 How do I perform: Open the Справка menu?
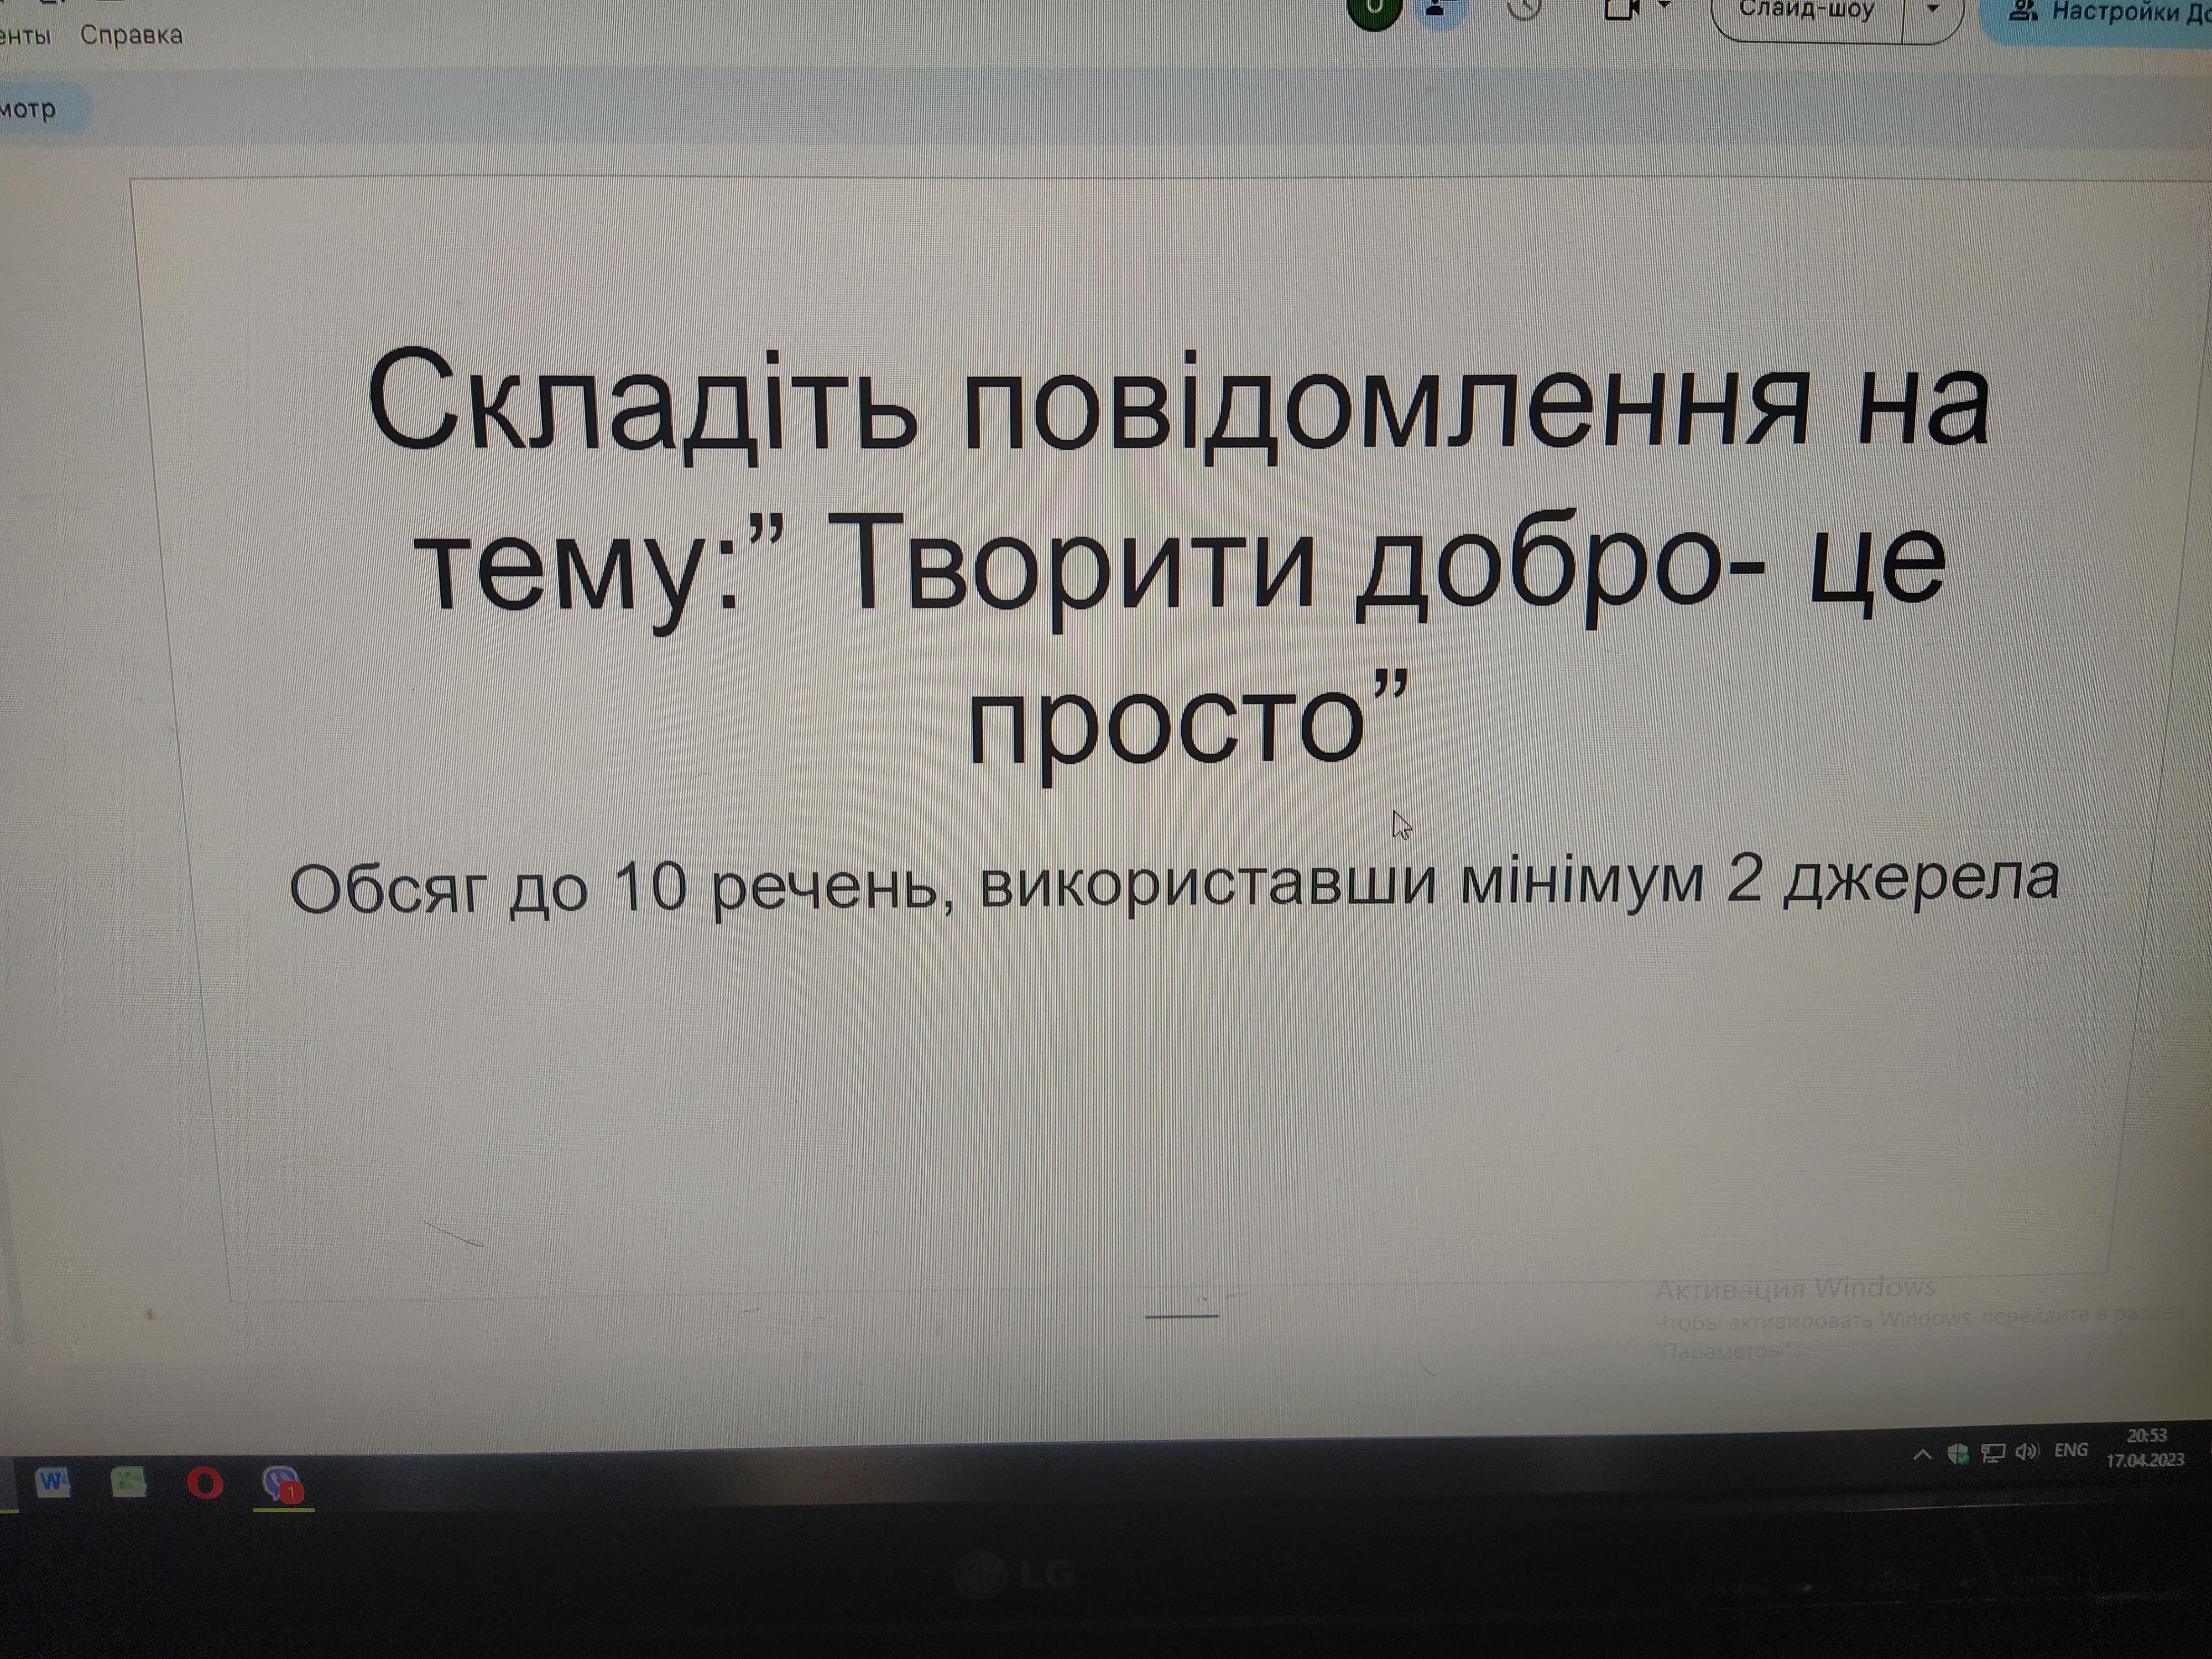pyautogui.click(x=131, y=35)
